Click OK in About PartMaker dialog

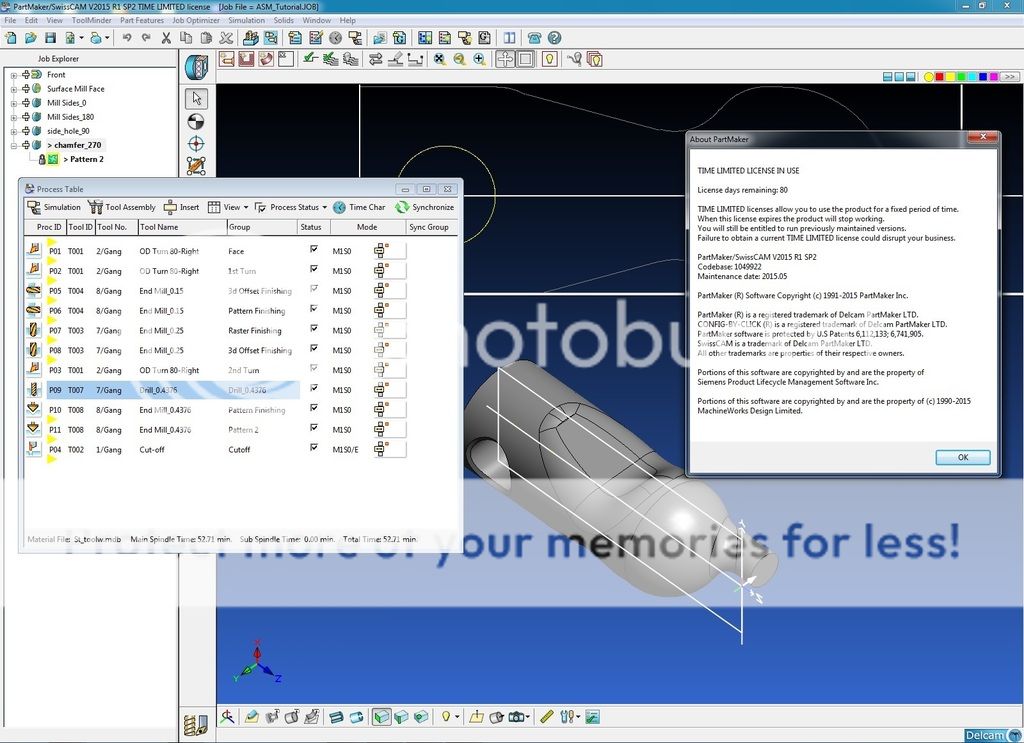(x=962, y=457)
